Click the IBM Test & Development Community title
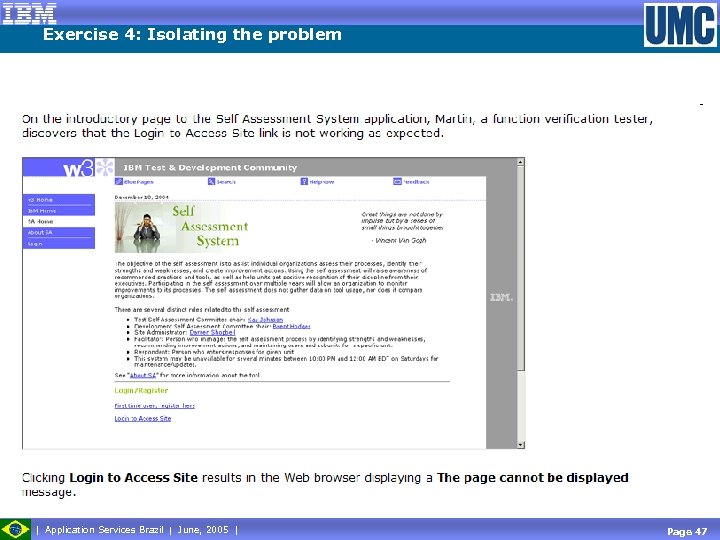The image size is (720, 540). (210, 168)
